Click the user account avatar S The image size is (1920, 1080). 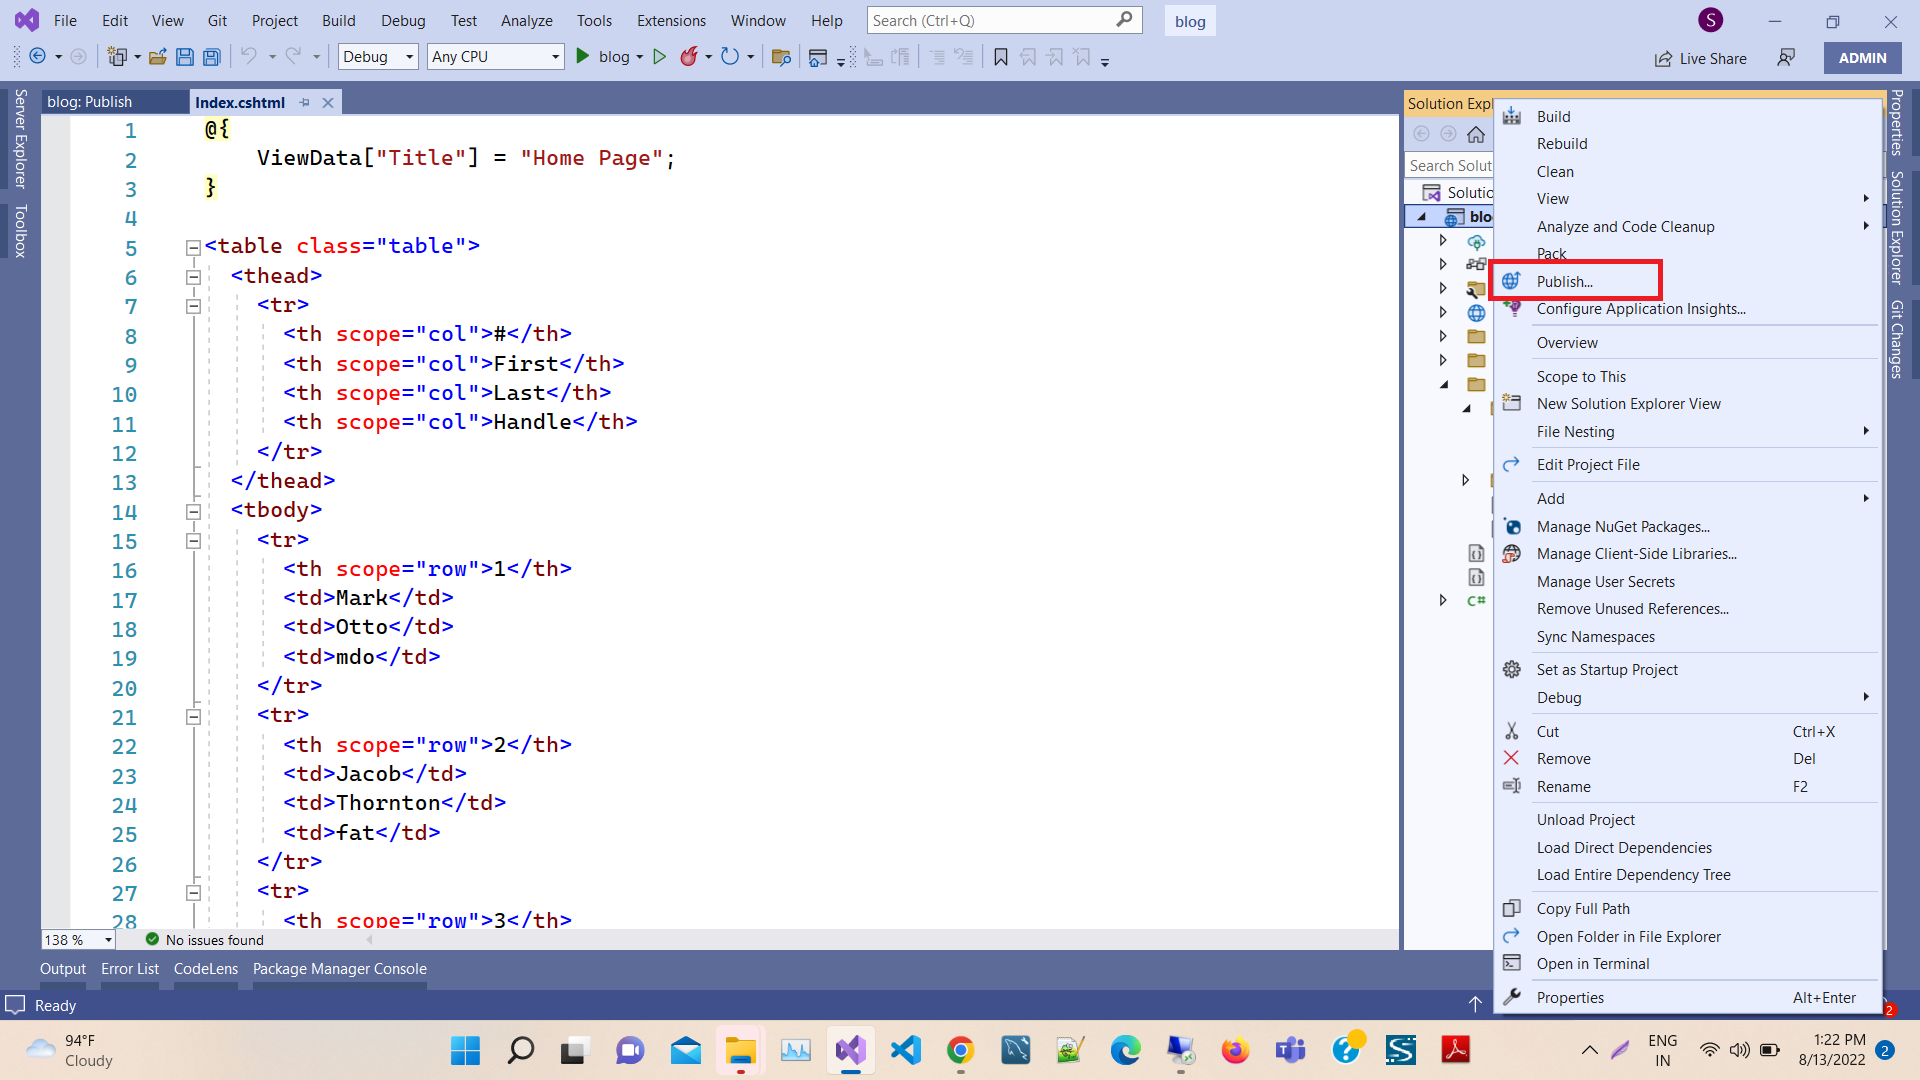(x=1710, y=20)
